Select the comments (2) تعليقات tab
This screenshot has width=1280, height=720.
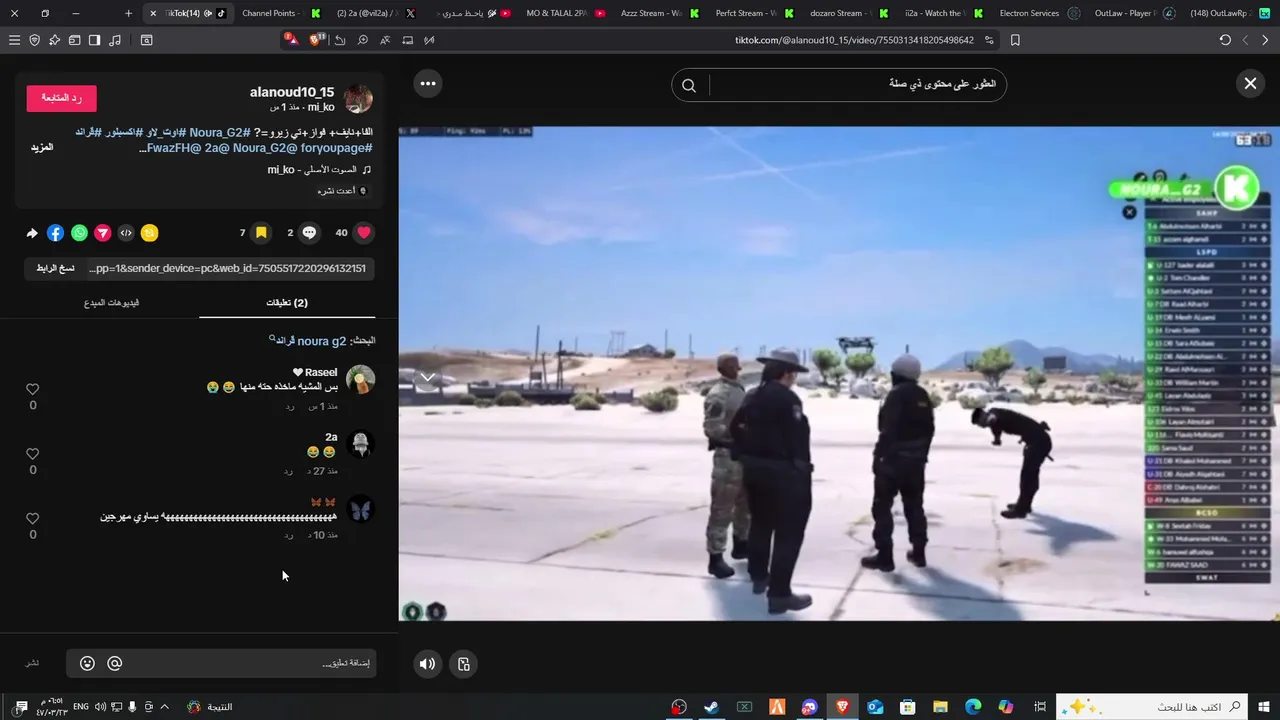[287, 302]
